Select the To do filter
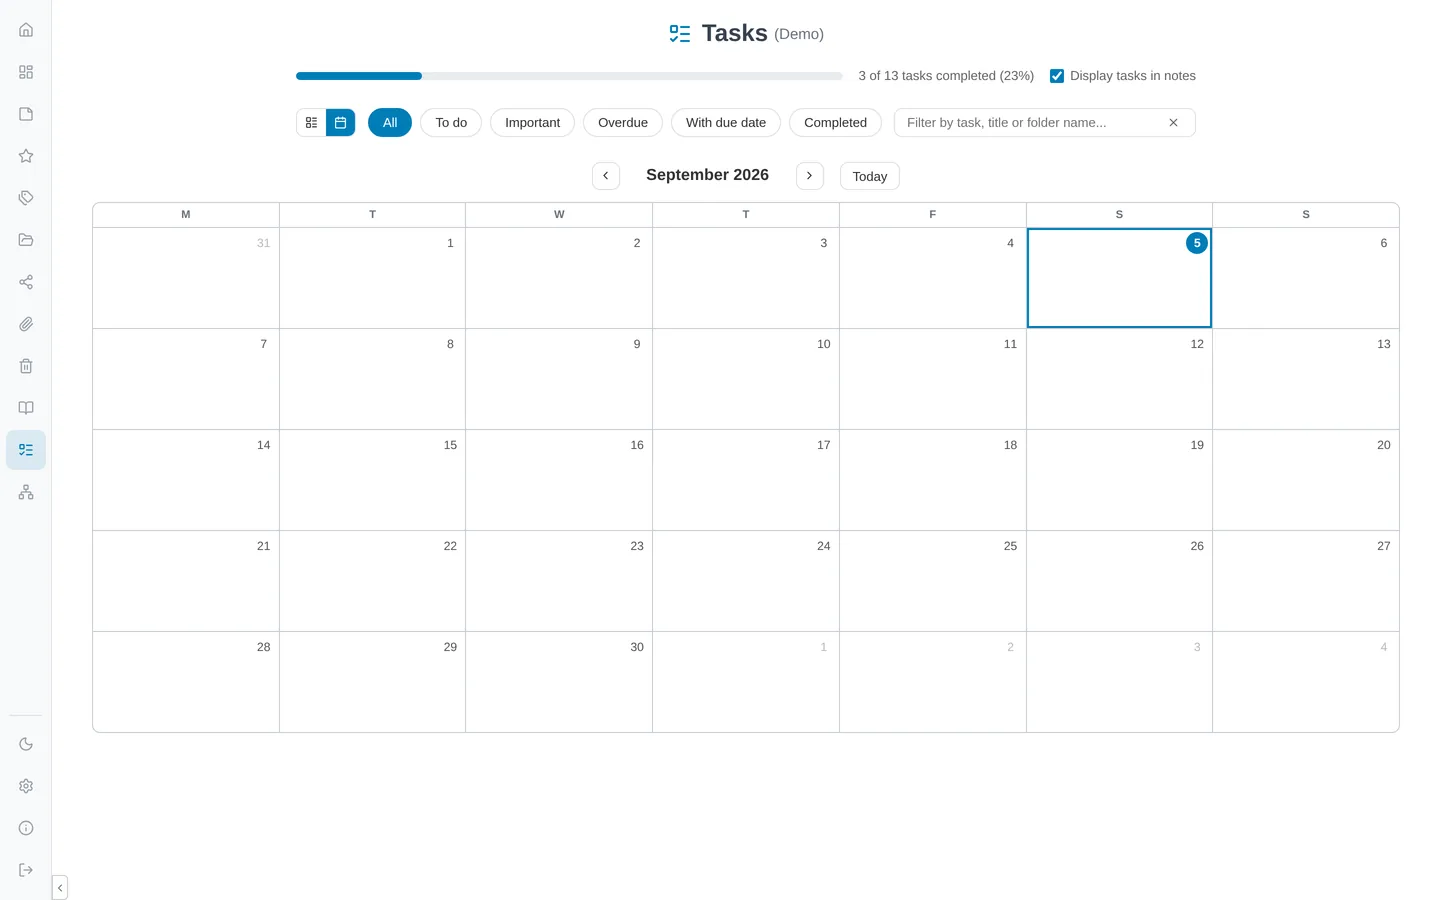The image size is (1440, 900). pyautogui.click(x=451, y=122)
